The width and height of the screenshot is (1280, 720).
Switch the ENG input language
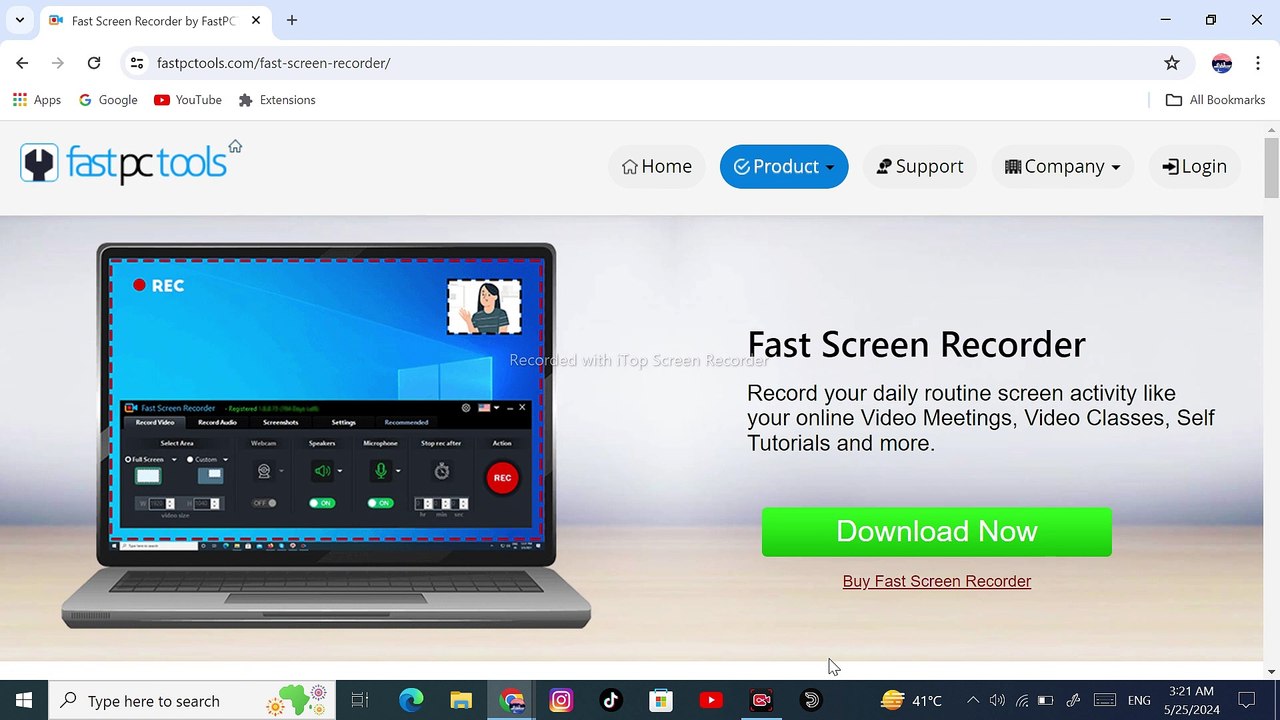click(x=1139, y=700)
